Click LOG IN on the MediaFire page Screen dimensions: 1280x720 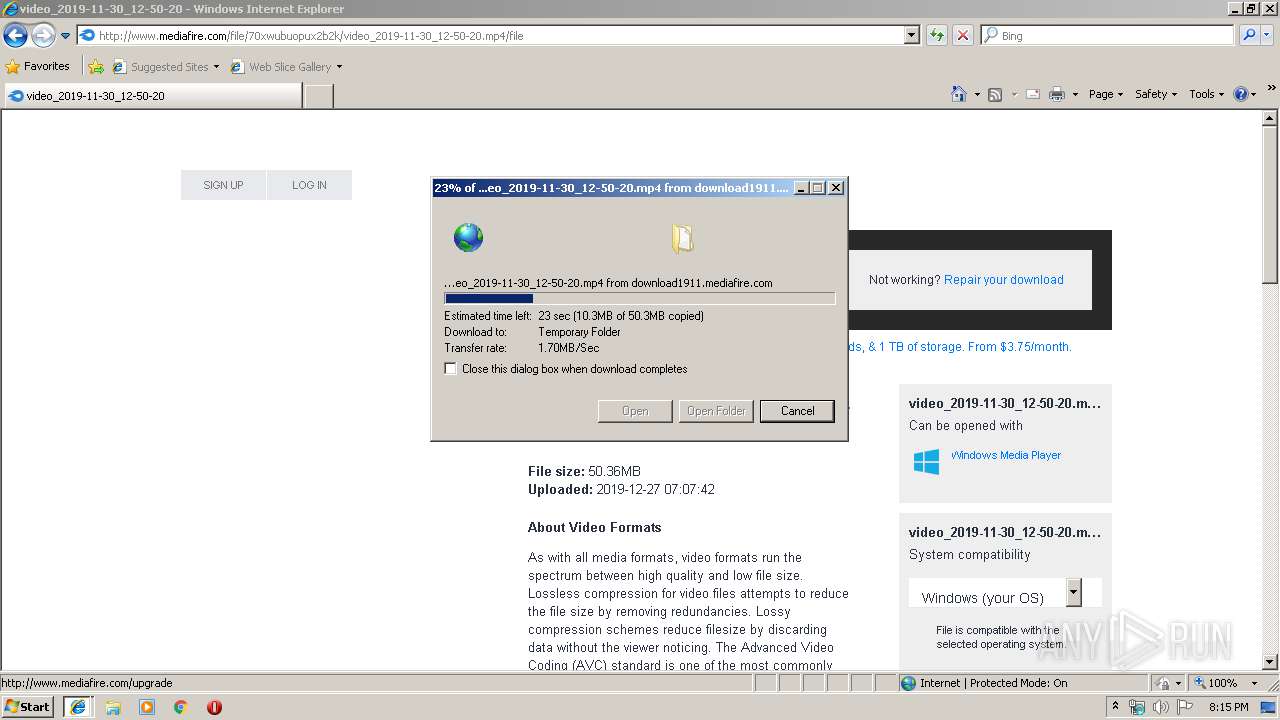(x=309, y=185)
